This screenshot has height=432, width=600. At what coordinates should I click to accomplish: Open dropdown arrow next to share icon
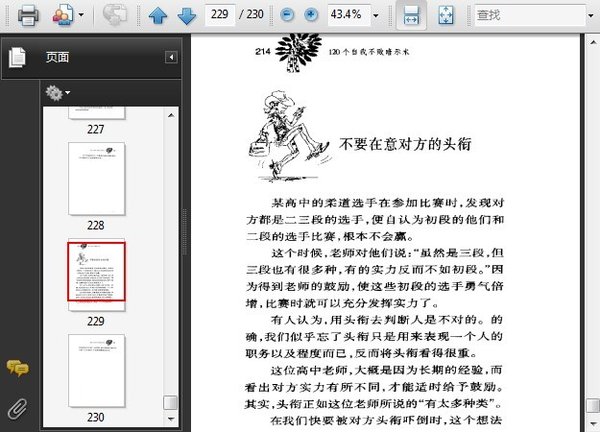tap(81, 15)
